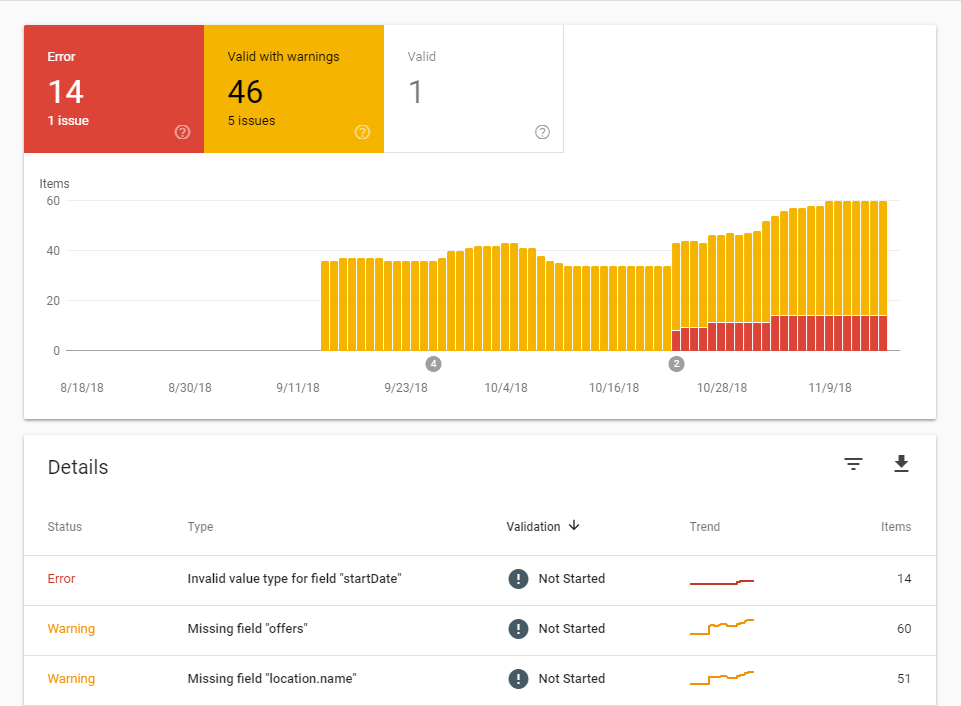The height and width of the screenshot is (706, 961).
Task: Click the Not Started icon for the startDate error
Action: (x=518, y=578)
